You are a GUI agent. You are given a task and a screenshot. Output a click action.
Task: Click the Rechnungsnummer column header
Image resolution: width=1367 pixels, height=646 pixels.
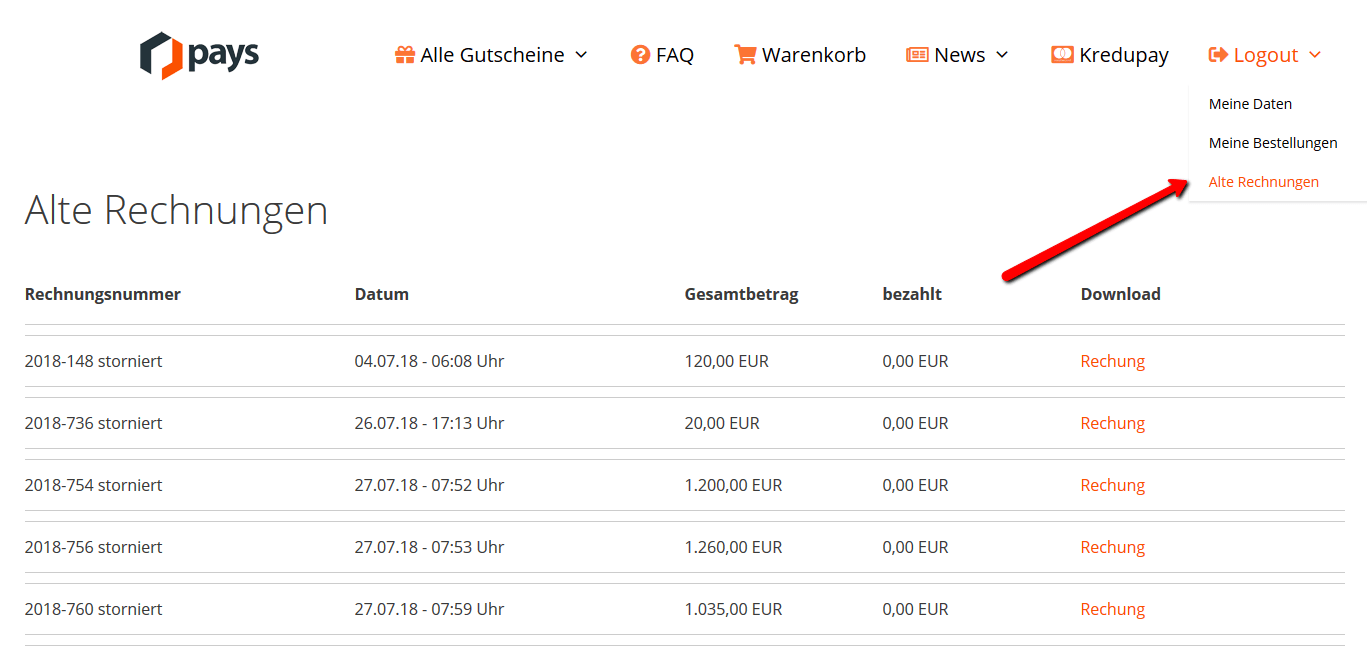[103, 294]
